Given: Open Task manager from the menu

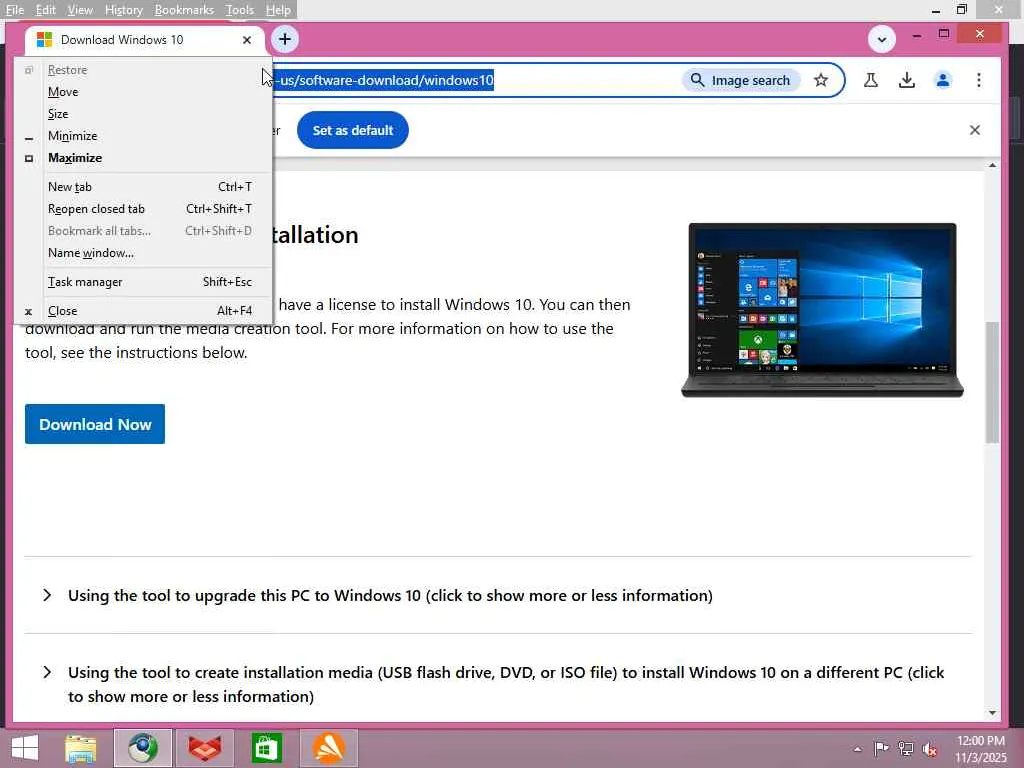Looking at the screenshot, I should point(144,281).
